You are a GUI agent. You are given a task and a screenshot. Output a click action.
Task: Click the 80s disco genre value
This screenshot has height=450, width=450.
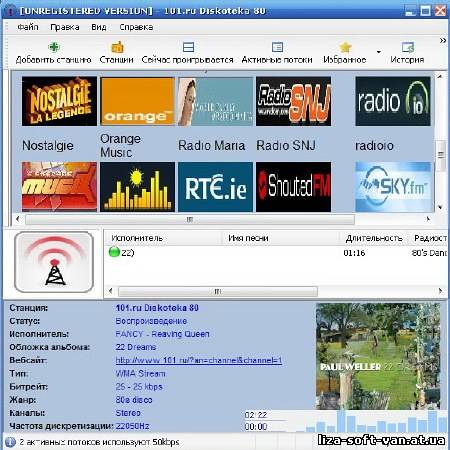134,400
